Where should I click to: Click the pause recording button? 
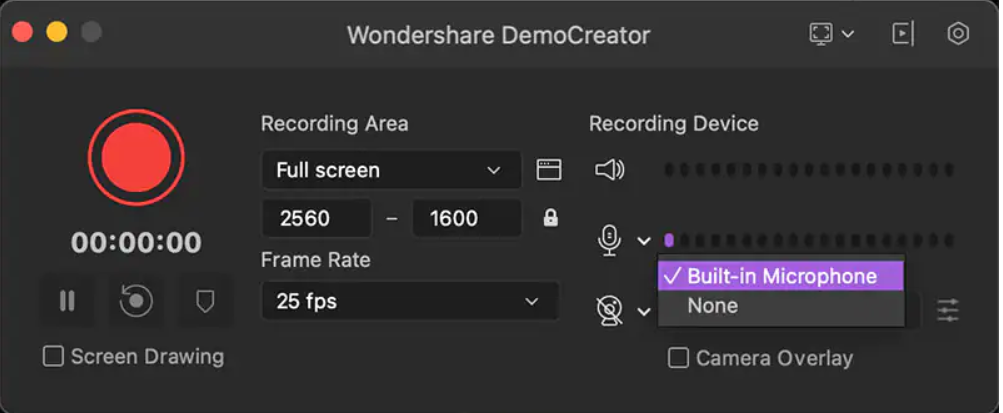[x=67, y=300]
